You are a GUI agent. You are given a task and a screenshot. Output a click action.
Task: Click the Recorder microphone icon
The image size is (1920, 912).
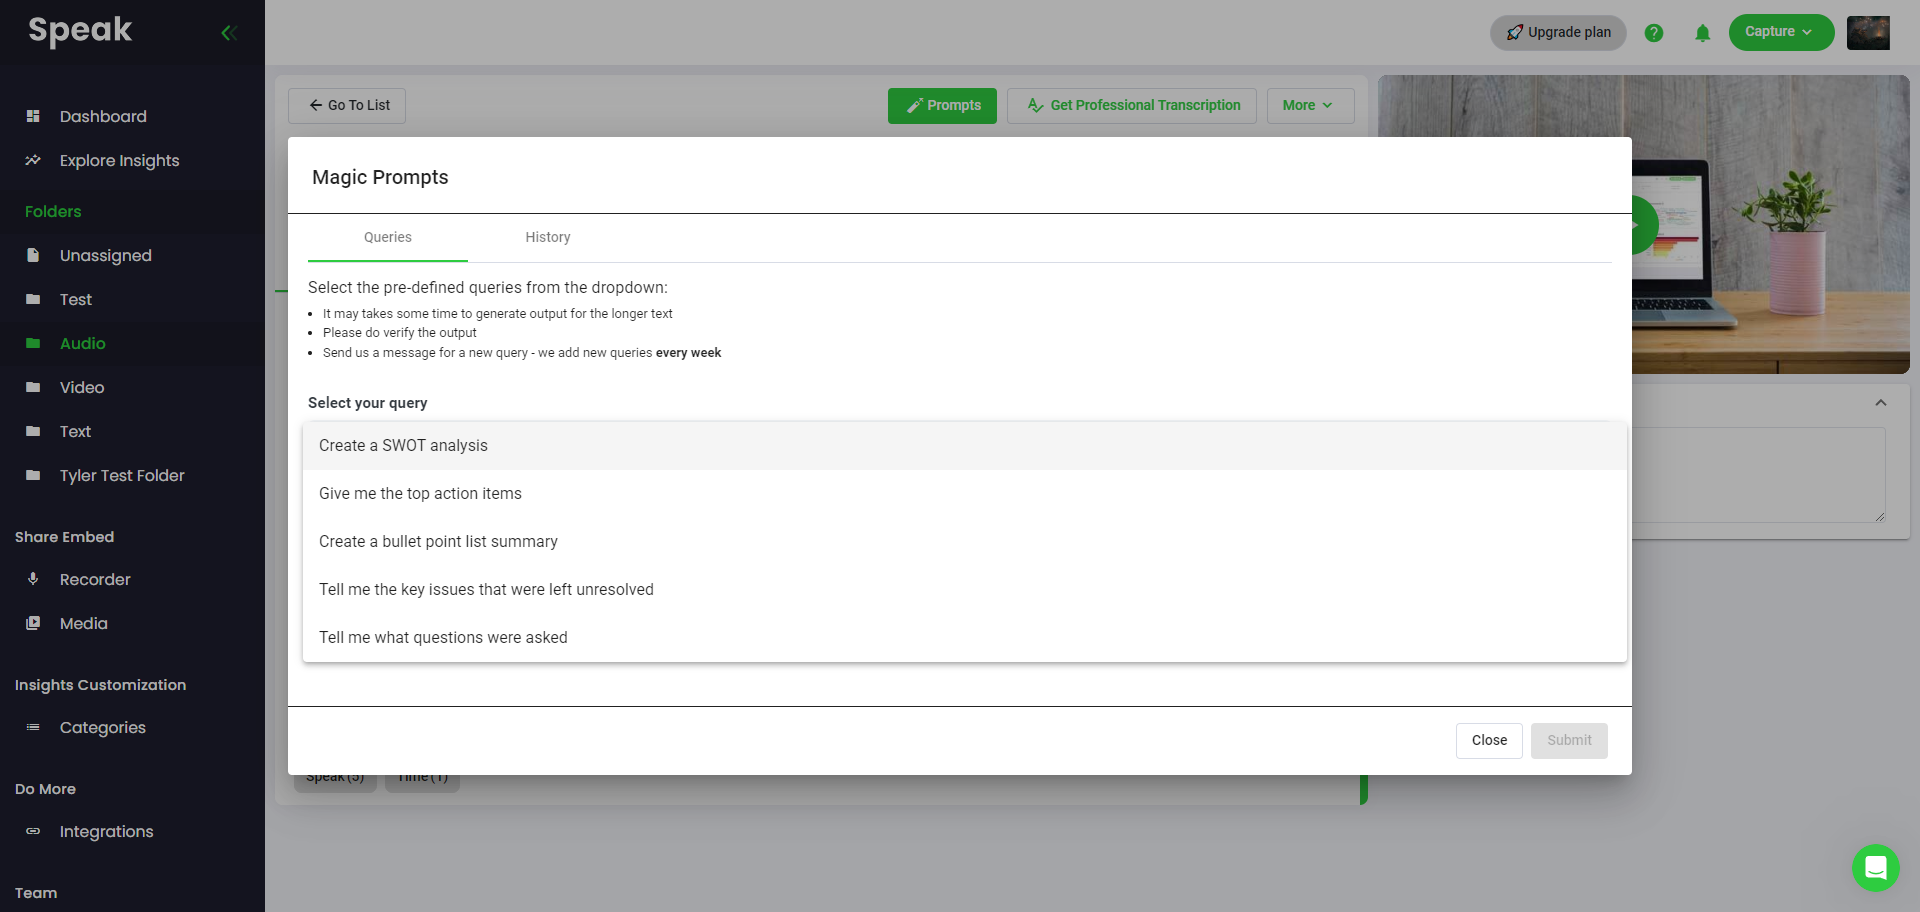33,579
